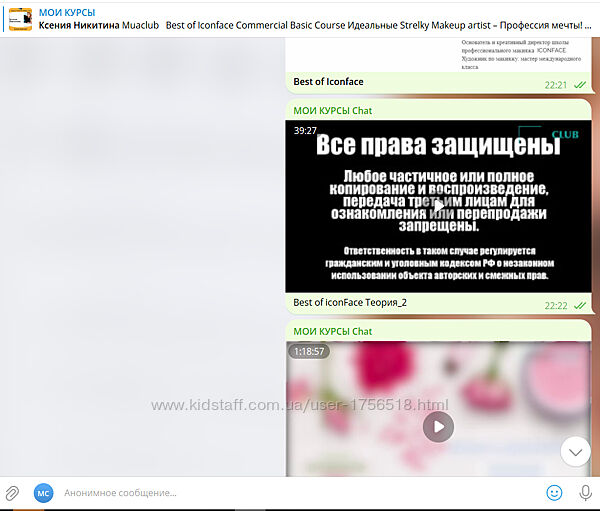Open the МОИ КУРСЫ chat title in header

click(67, 11)
